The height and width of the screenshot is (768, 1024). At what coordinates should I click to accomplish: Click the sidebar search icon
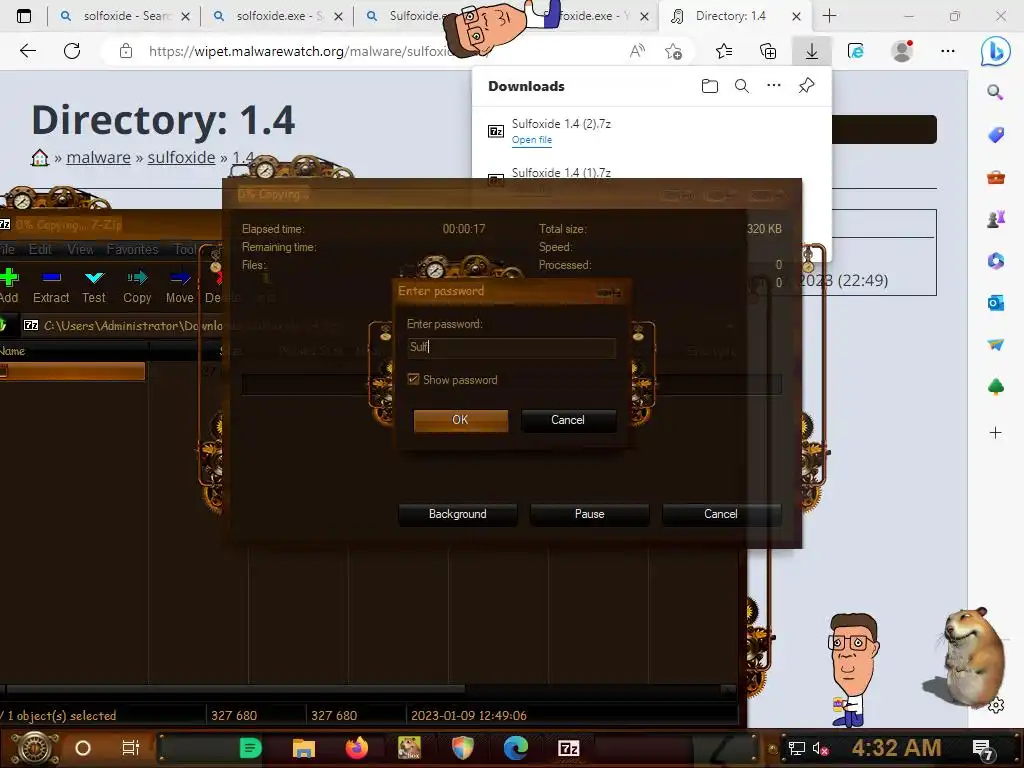coord(995,92)
